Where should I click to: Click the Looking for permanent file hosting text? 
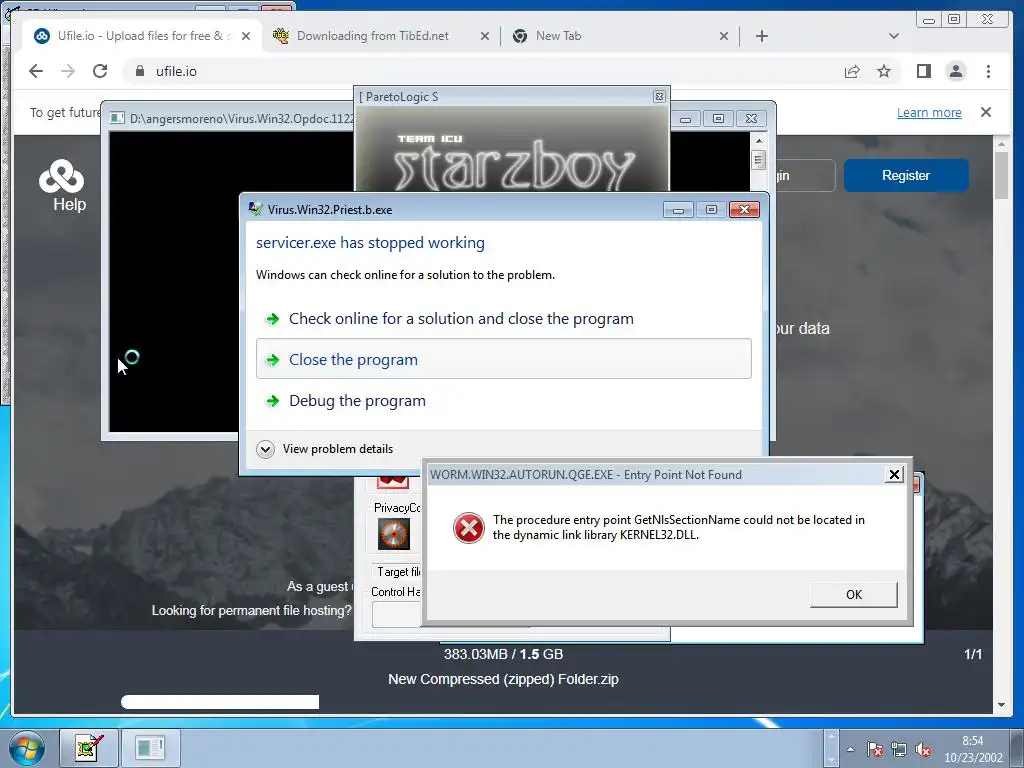click(251, 610)
